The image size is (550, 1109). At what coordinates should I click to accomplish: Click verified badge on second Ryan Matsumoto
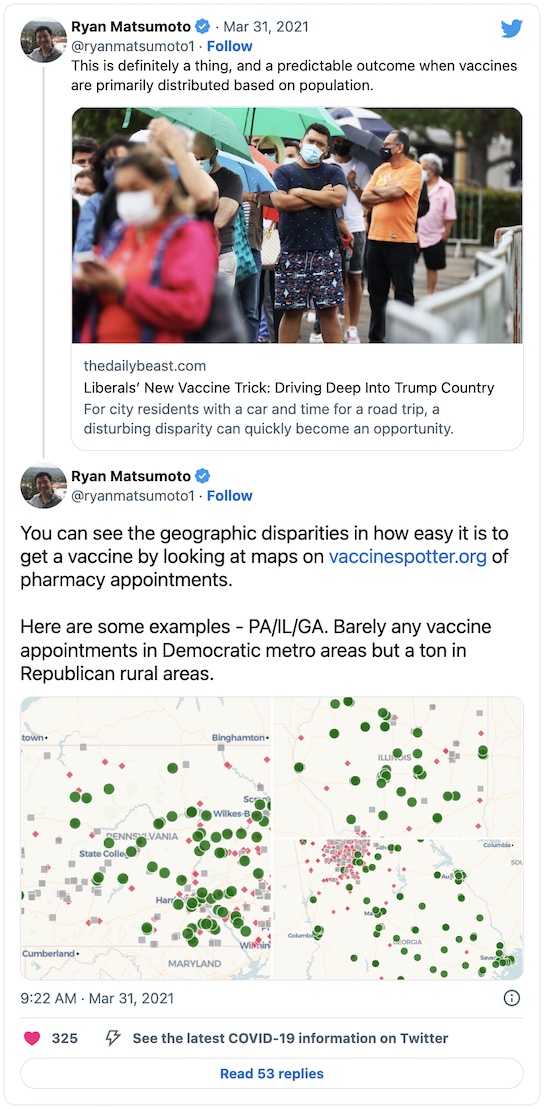pos(203,476)
